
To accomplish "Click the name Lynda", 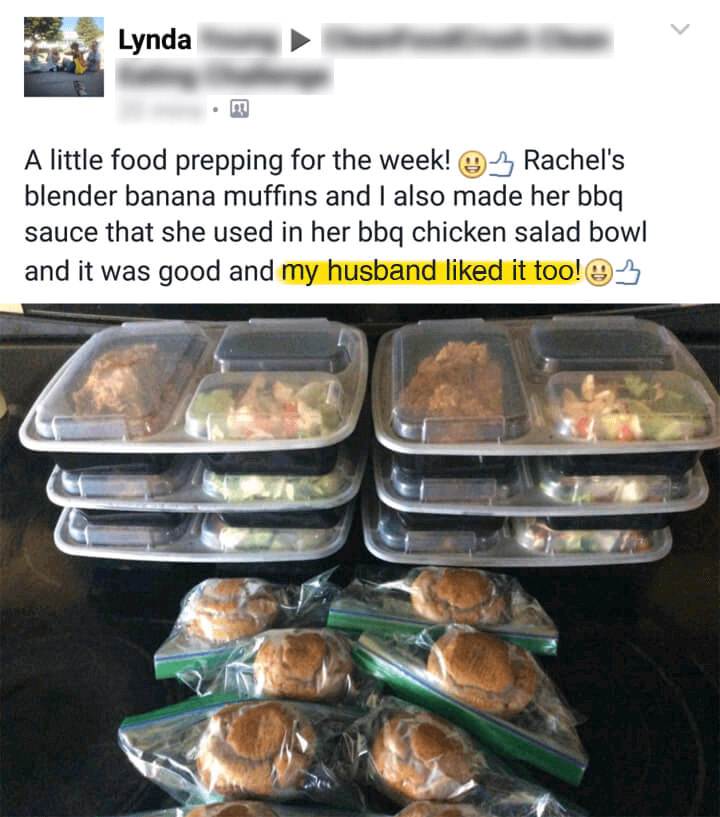I will click(155, 40).
